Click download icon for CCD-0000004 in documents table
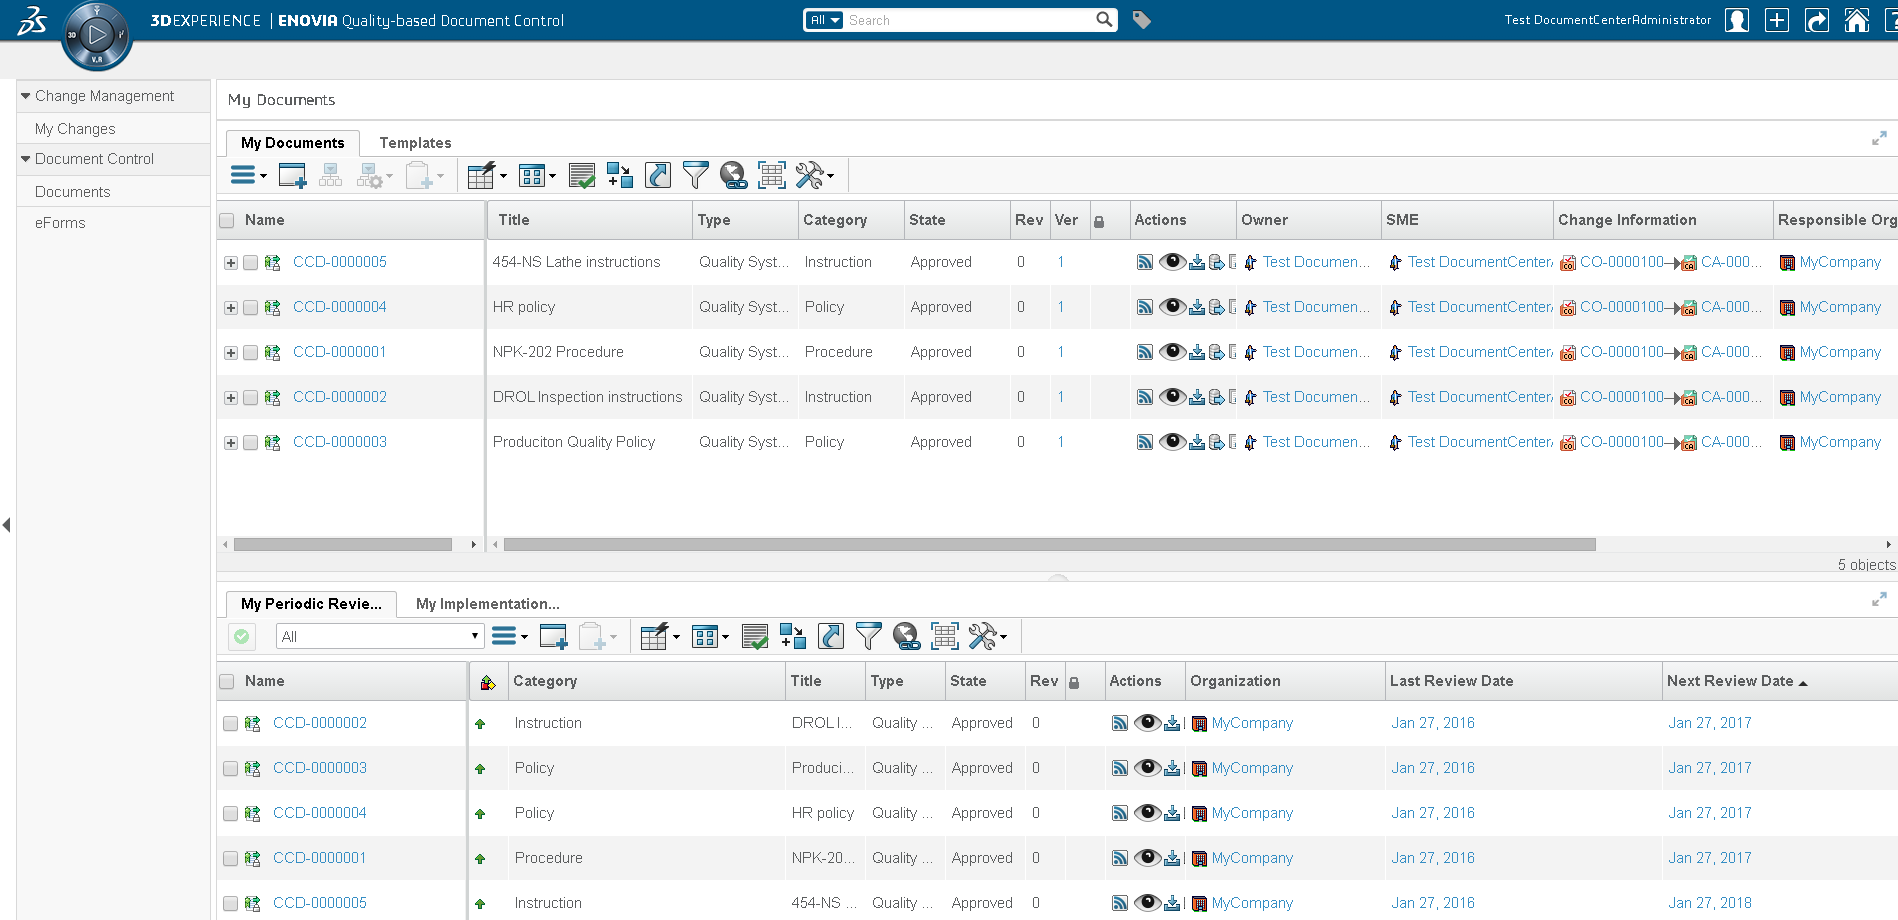 point(1196,307)
